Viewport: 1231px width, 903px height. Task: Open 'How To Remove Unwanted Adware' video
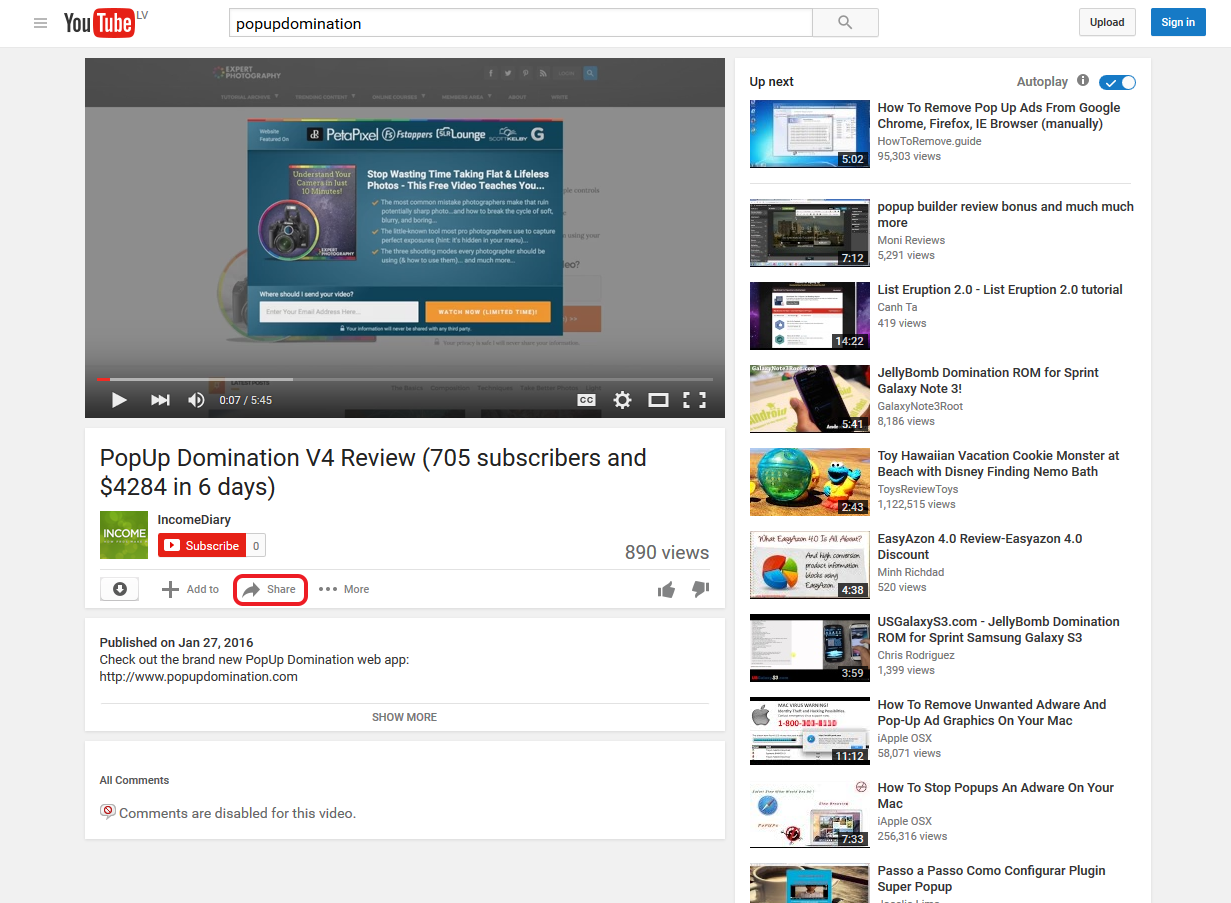click(x=992, y=713)
